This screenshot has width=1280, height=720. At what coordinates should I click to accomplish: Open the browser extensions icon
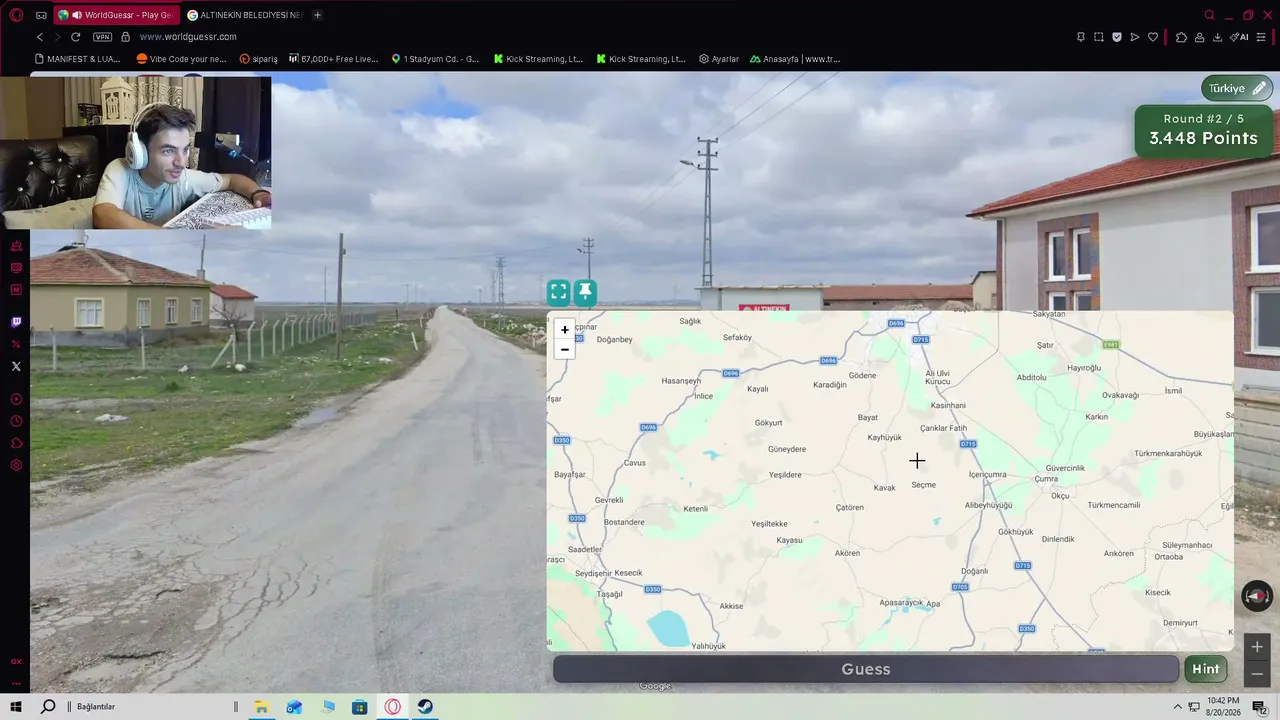[x=1181, y=37]
